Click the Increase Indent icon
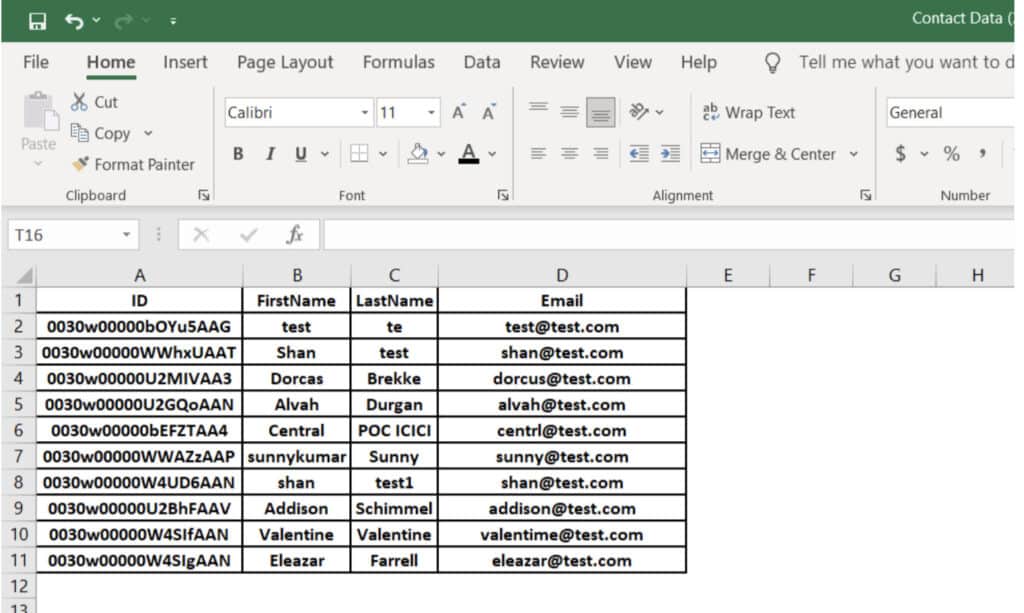The width and height of the screenshot is (1024, 613). pos(670,154)
